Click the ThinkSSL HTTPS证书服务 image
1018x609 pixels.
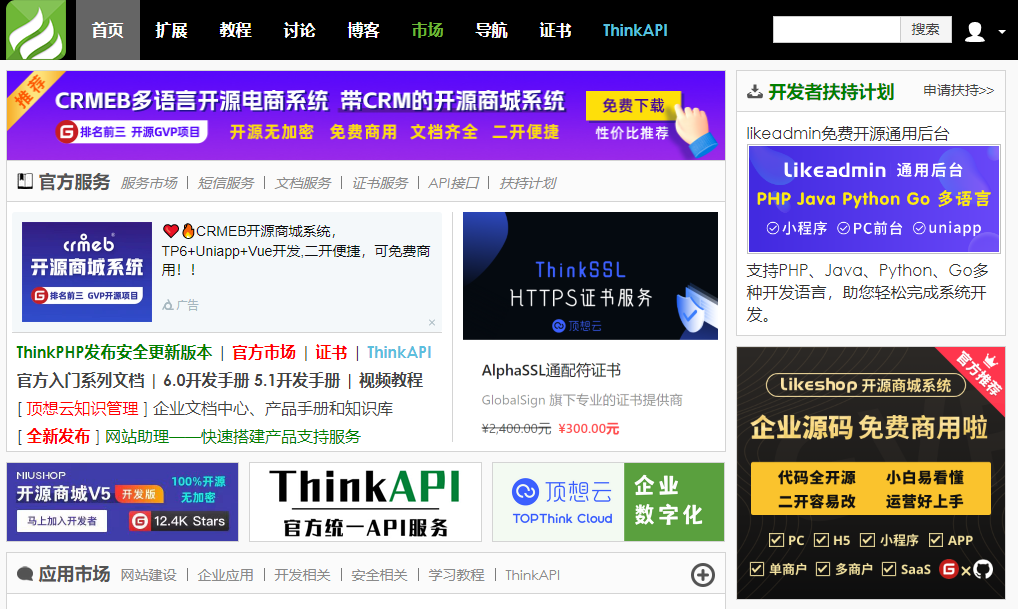590,275
